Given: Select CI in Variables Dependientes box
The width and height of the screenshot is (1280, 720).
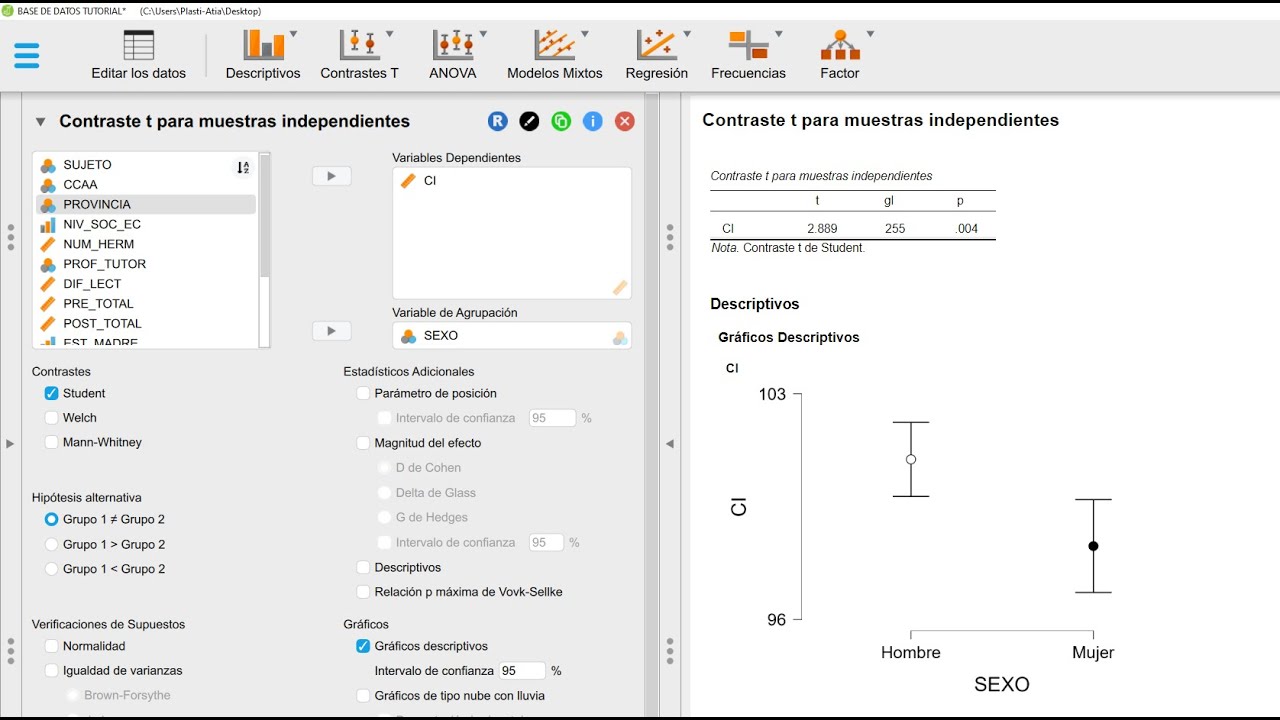Looking at the screenshot, I should (x=511, y=181).
